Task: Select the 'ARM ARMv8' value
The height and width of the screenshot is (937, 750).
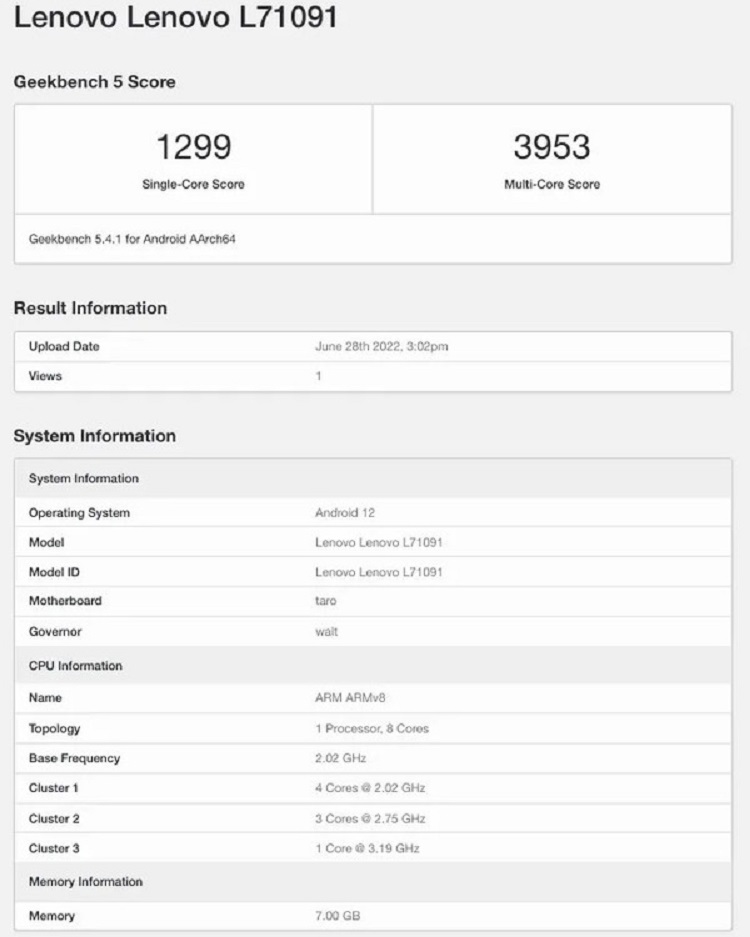Action: (x=350, y=698)
